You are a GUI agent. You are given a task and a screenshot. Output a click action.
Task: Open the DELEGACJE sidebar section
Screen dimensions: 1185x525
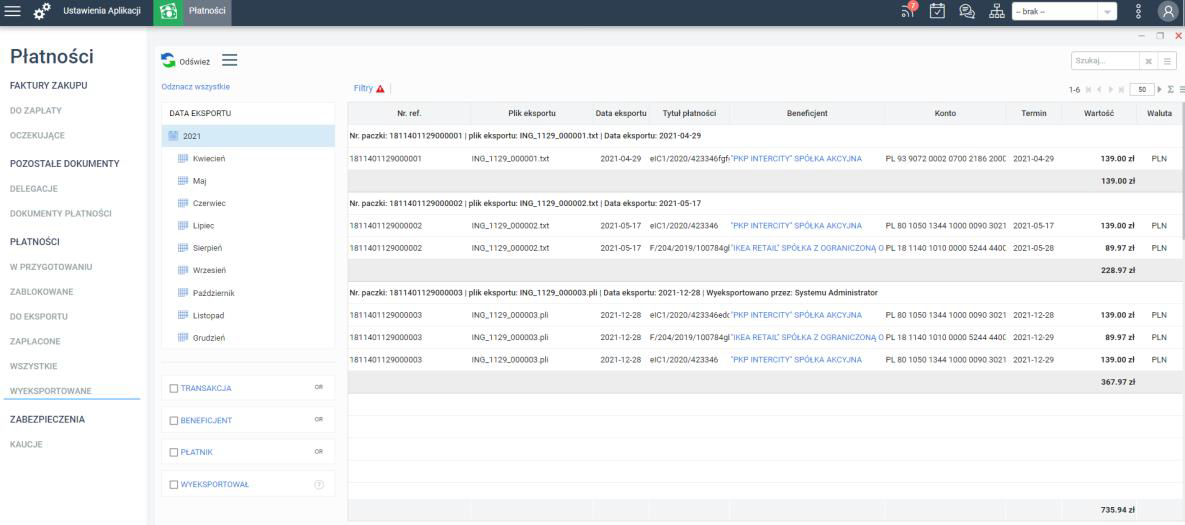click(34, 189)
